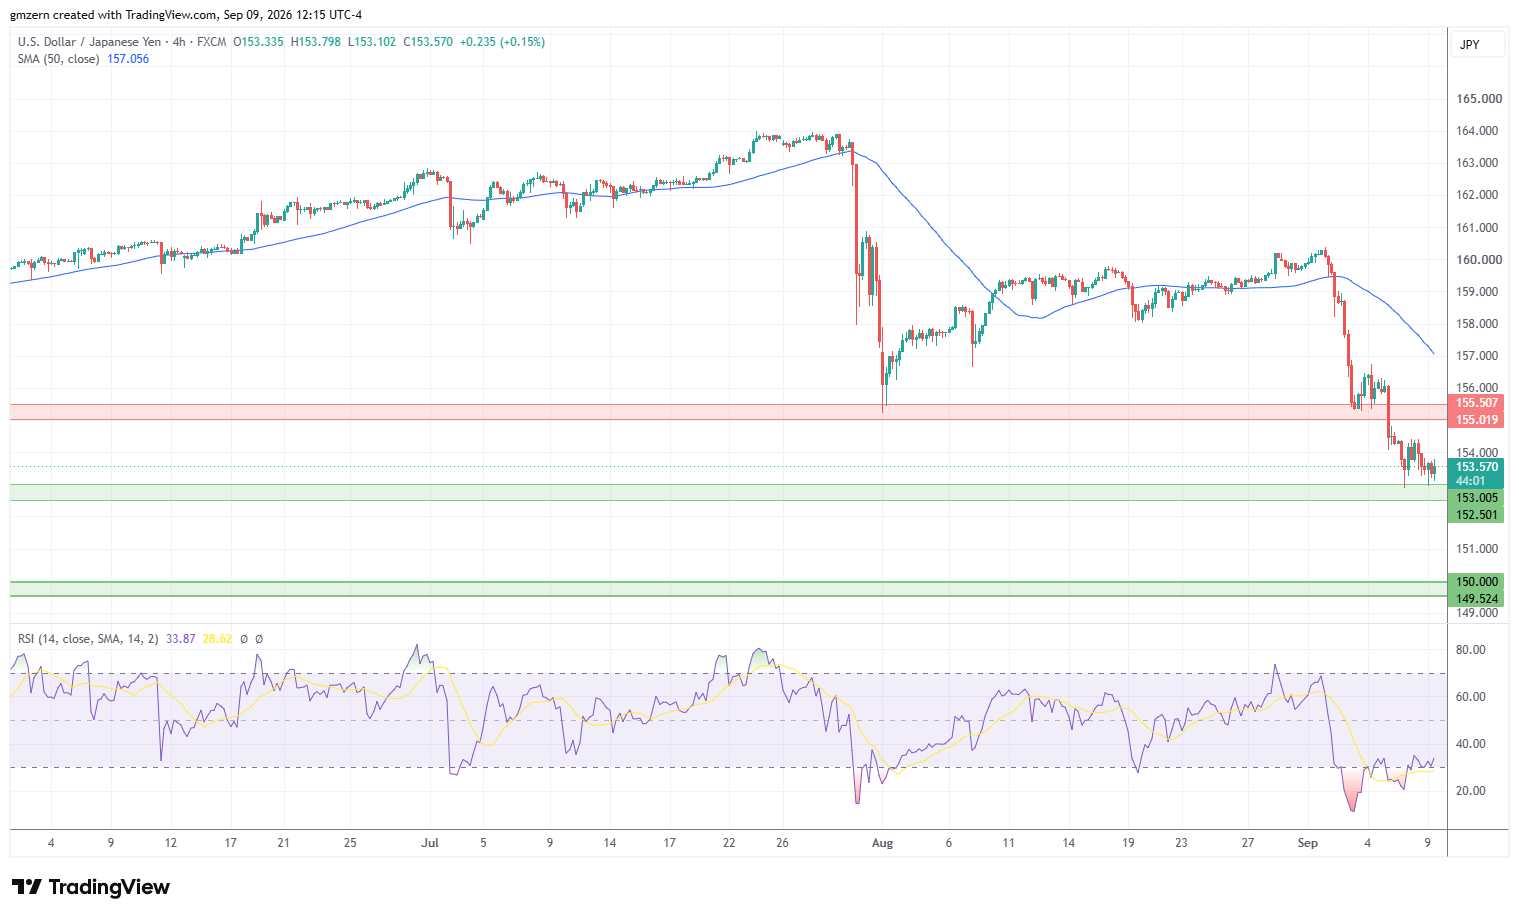
Task: Click the 157.000 price axis label
Action: (x=1477, y=356)
